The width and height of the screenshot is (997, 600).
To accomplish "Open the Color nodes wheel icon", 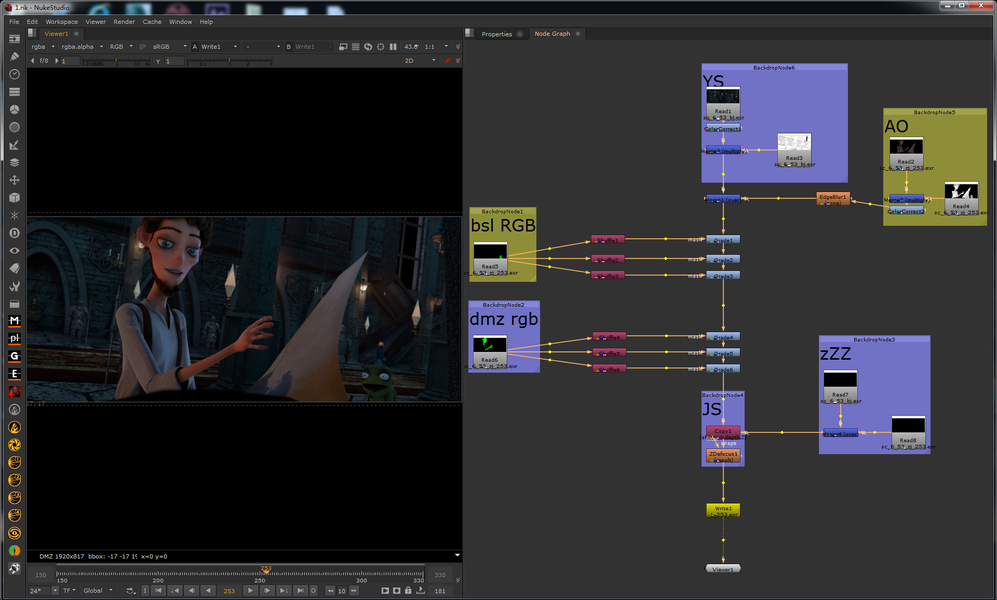I will click(14, 109).
